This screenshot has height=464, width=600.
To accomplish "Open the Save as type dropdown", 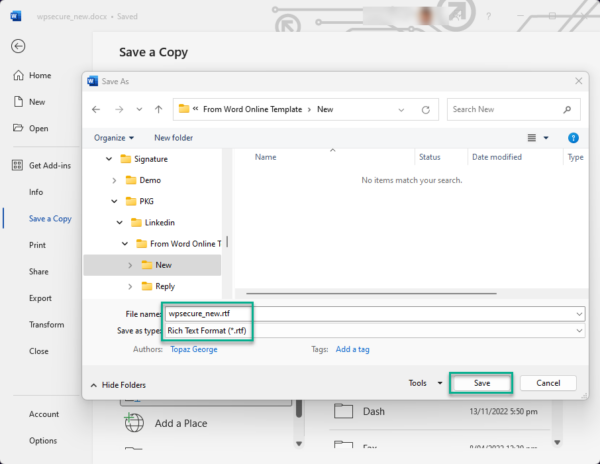I will (579, 330).
